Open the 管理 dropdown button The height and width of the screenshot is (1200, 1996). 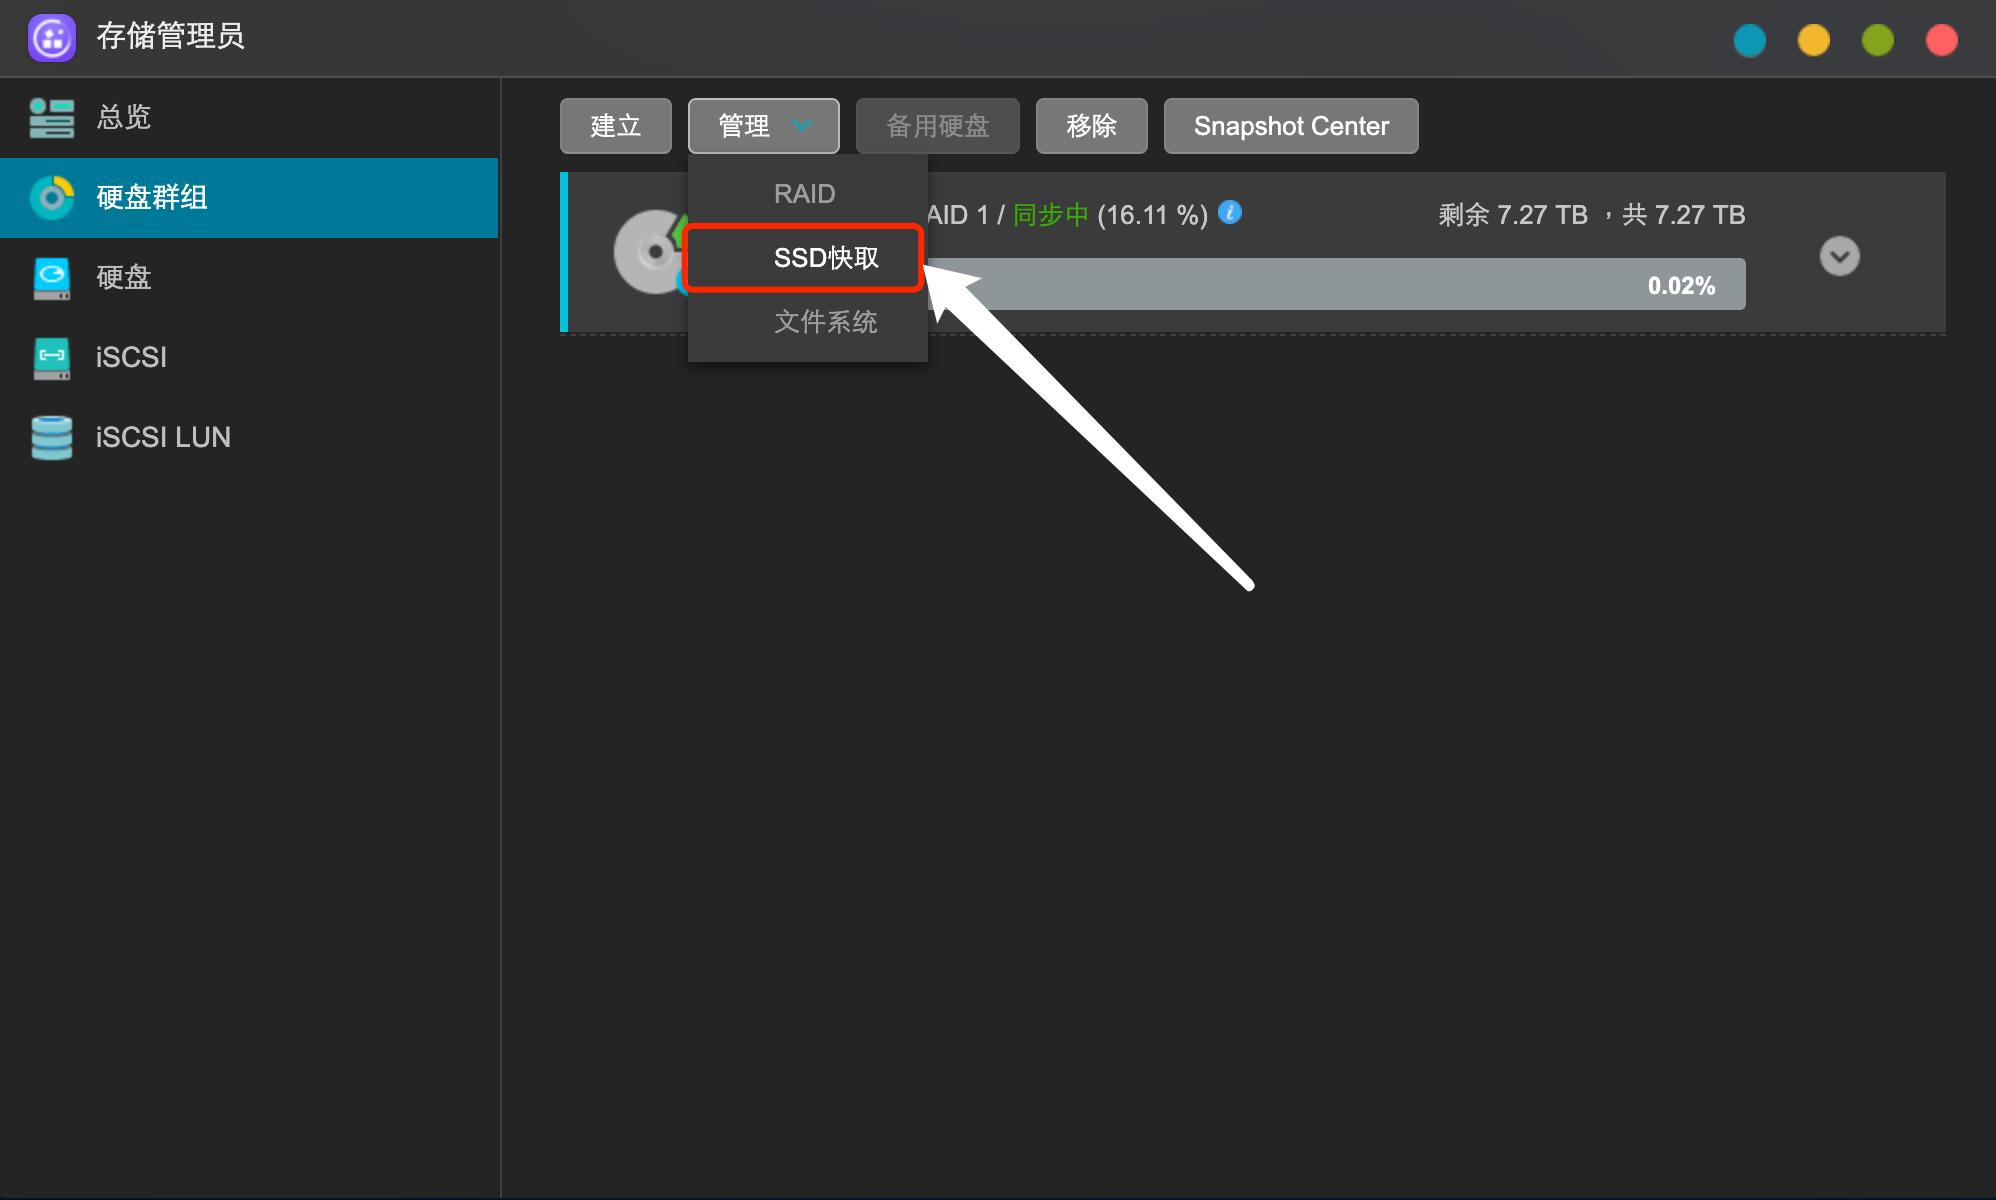click(763, 126)
